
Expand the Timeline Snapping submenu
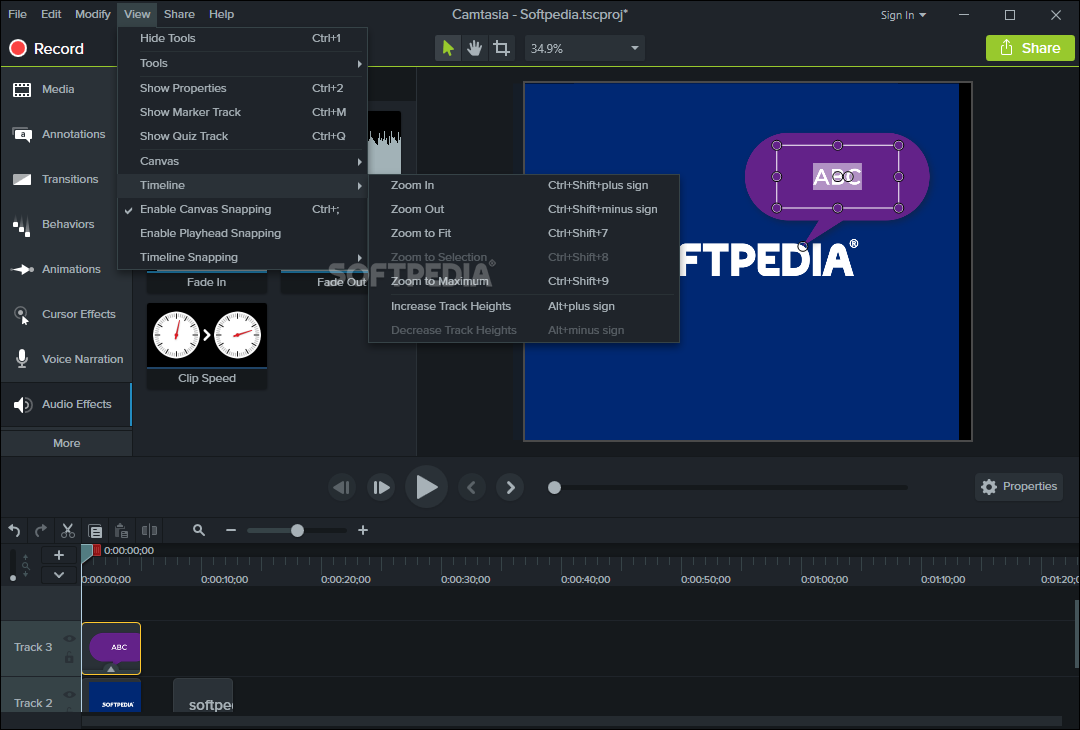point(242,258)
